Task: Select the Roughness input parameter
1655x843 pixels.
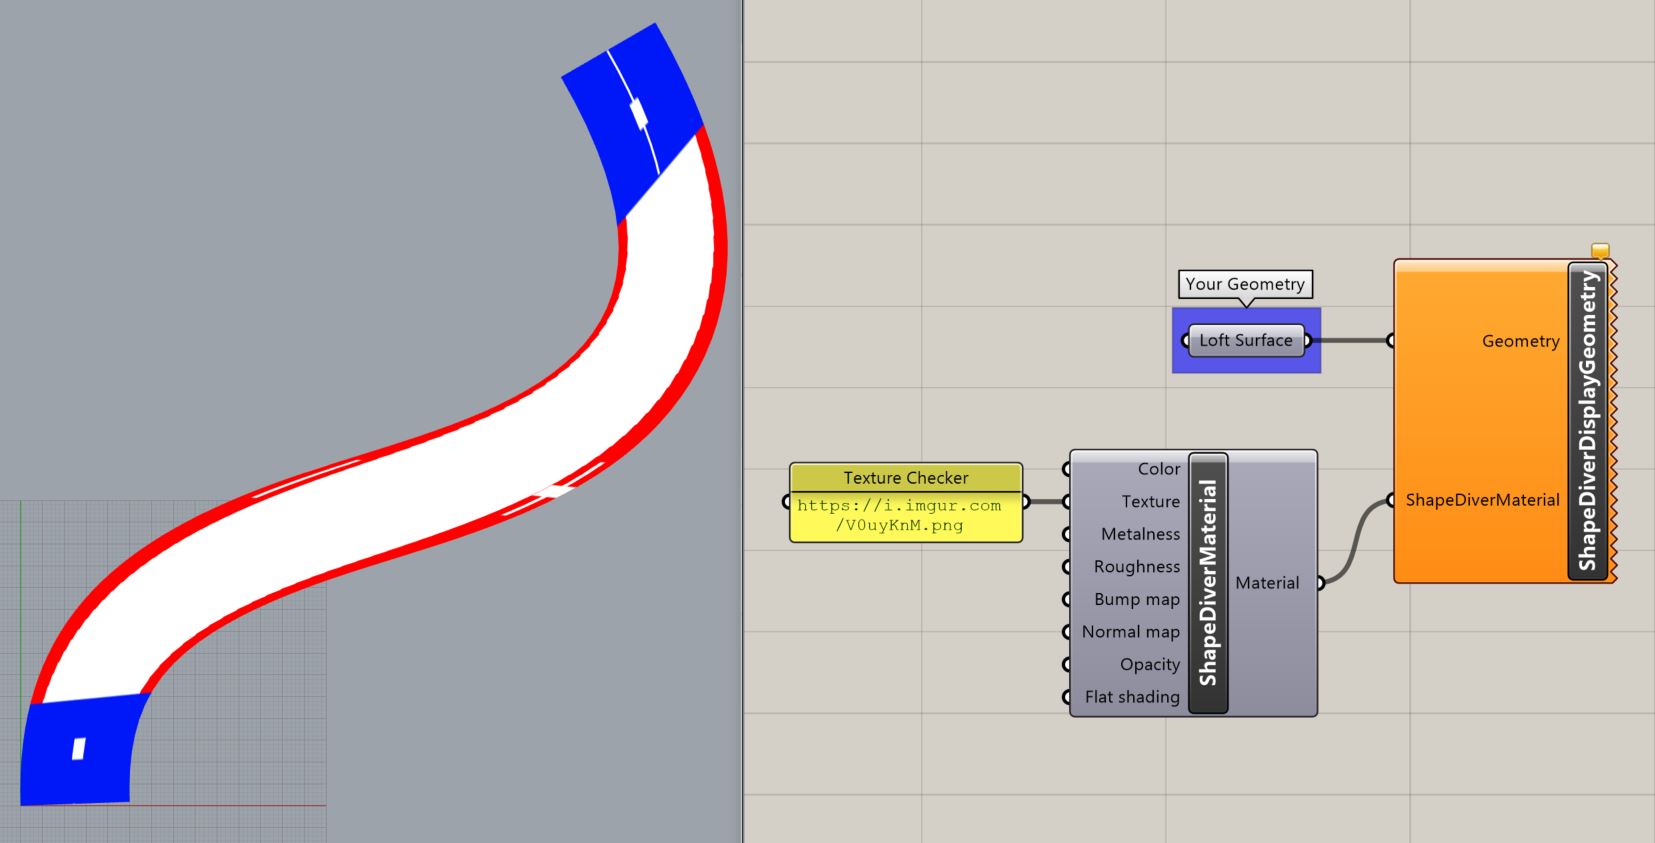Action: point(1136,567)
